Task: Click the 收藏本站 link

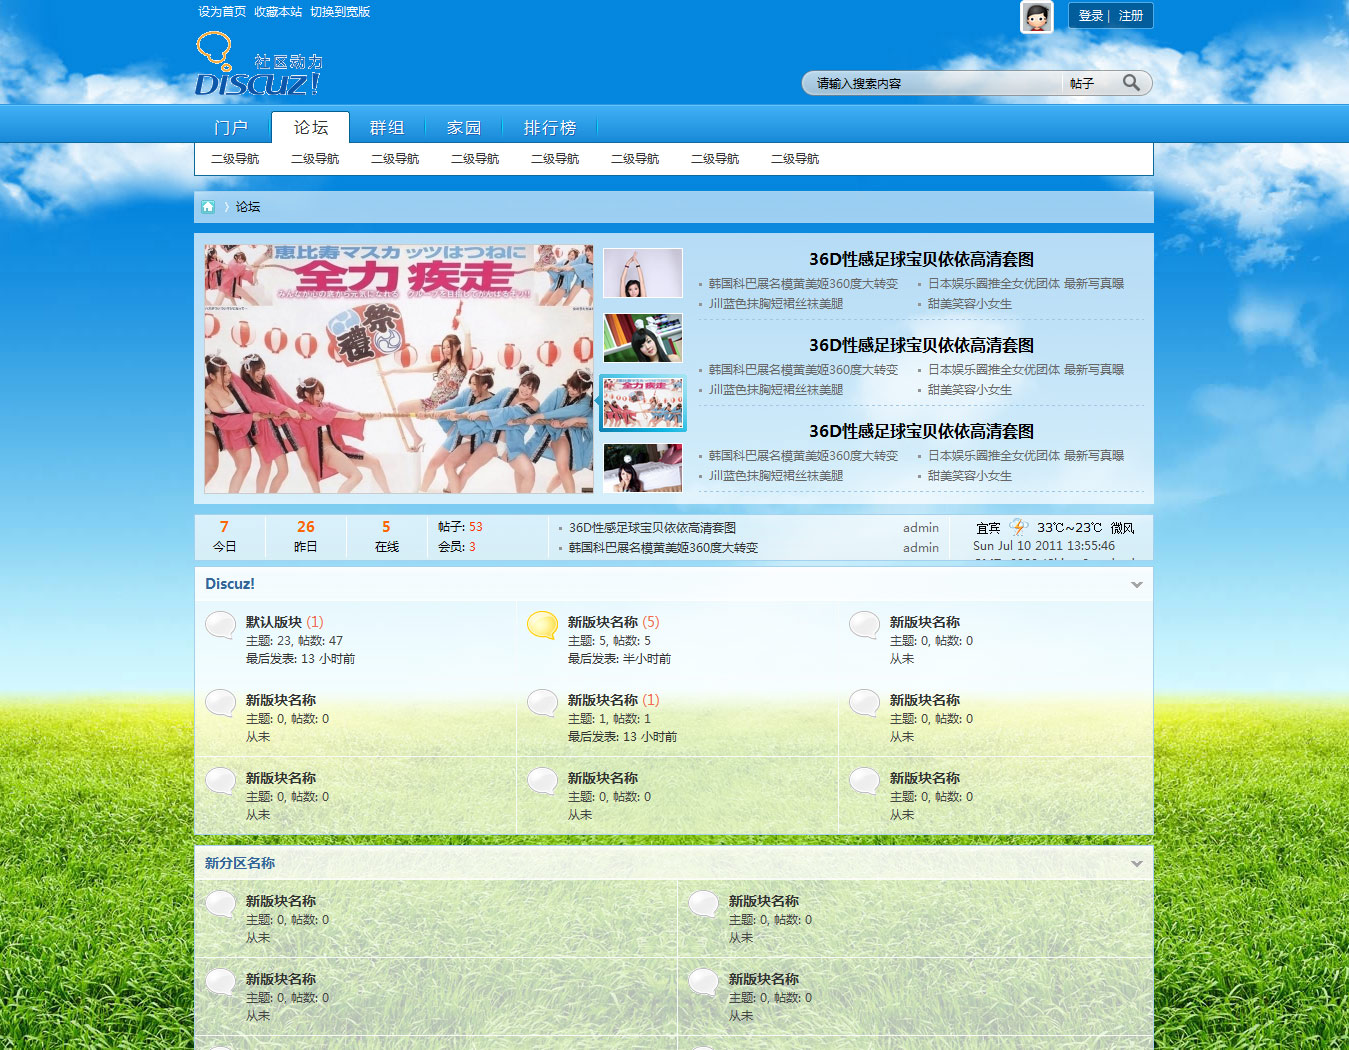Action: click(x=278, y=12)
